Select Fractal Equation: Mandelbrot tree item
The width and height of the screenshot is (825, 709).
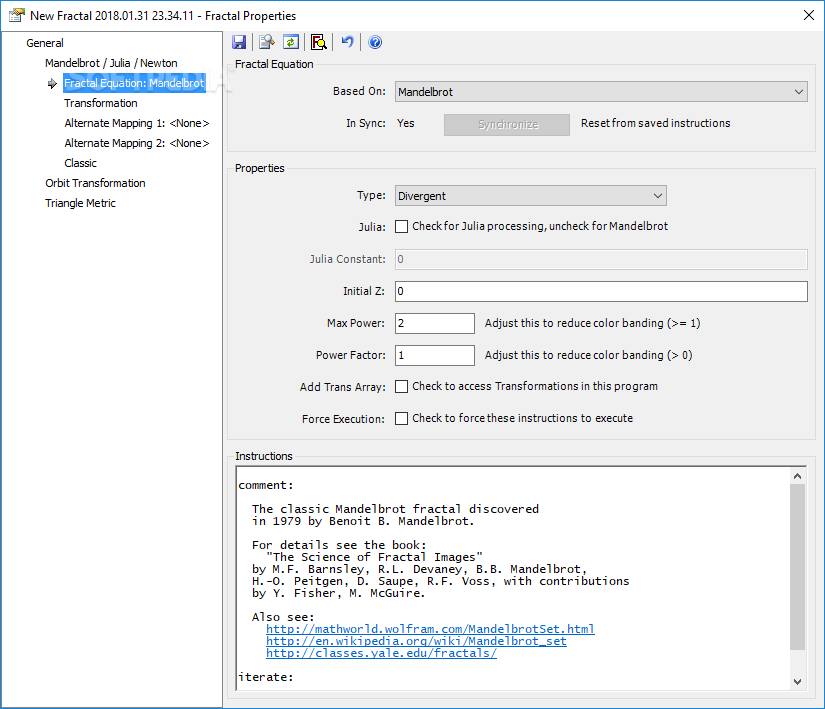click(134, 83)
